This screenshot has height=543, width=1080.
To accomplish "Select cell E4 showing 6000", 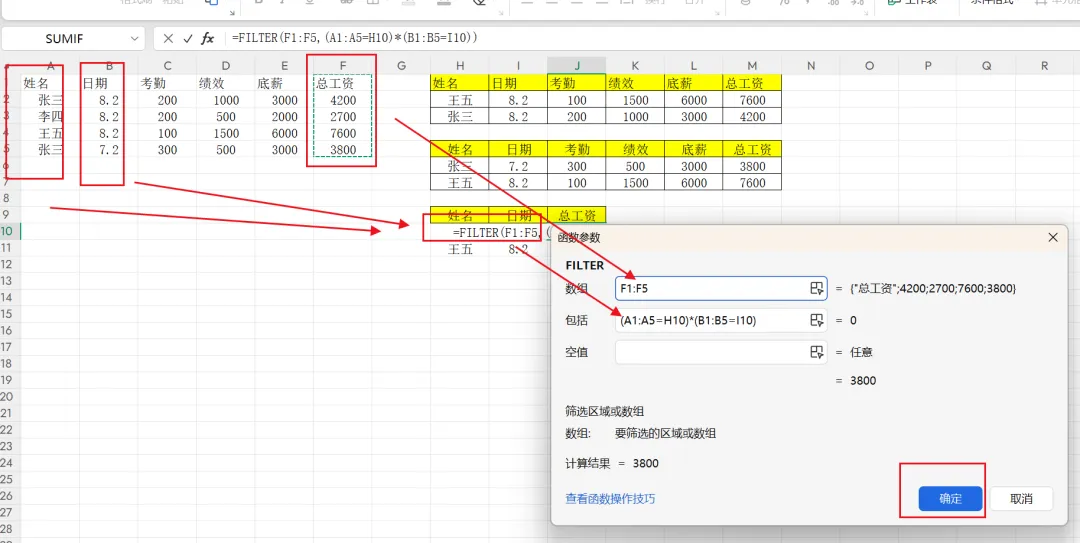I will point(284,133).
